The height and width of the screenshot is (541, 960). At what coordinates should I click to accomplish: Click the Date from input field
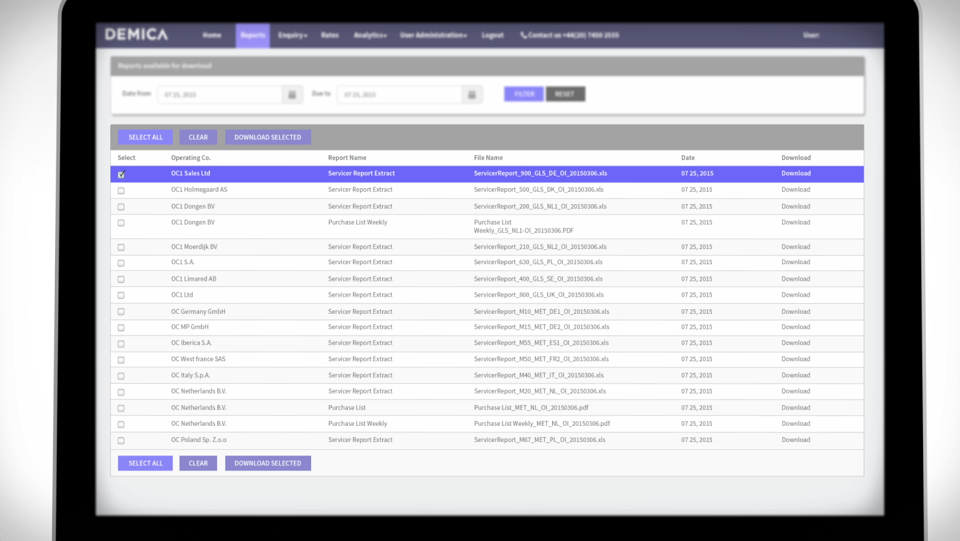pyautogui.click(x=220, y=94)
